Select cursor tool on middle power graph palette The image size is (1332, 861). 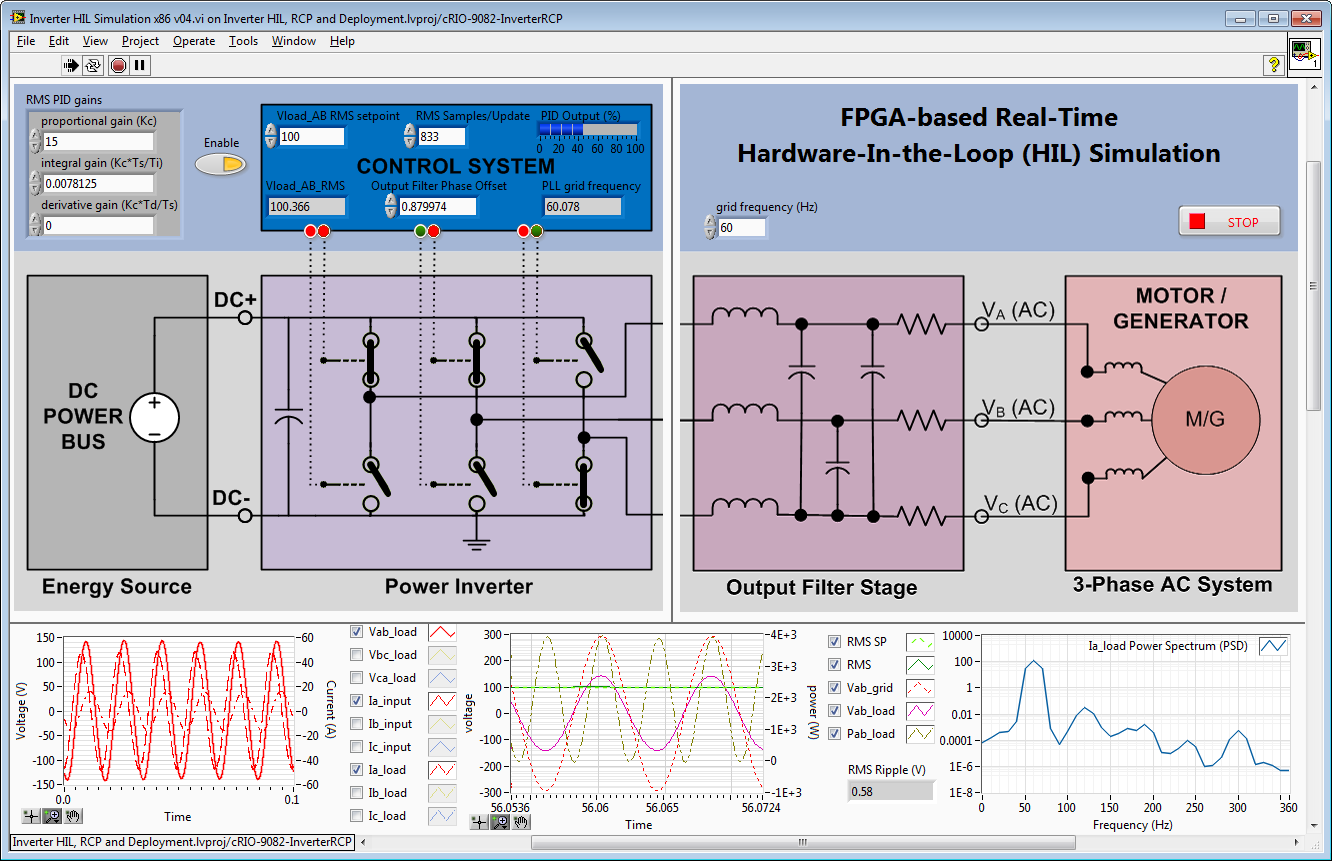pyautogui.click(x=478, y=822)
